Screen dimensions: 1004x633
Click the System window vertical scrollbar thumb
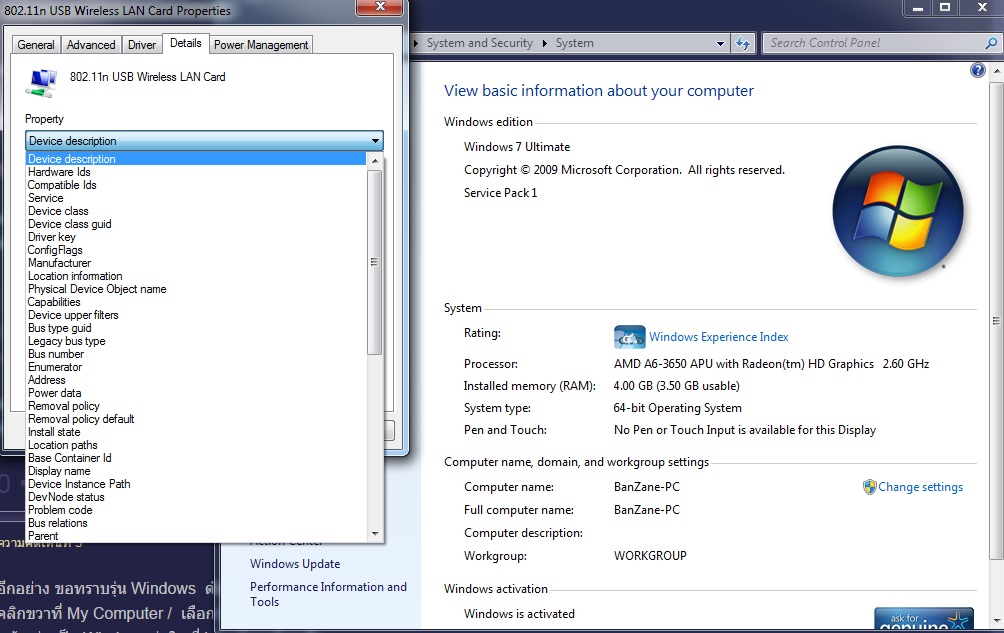coord(996,321)
